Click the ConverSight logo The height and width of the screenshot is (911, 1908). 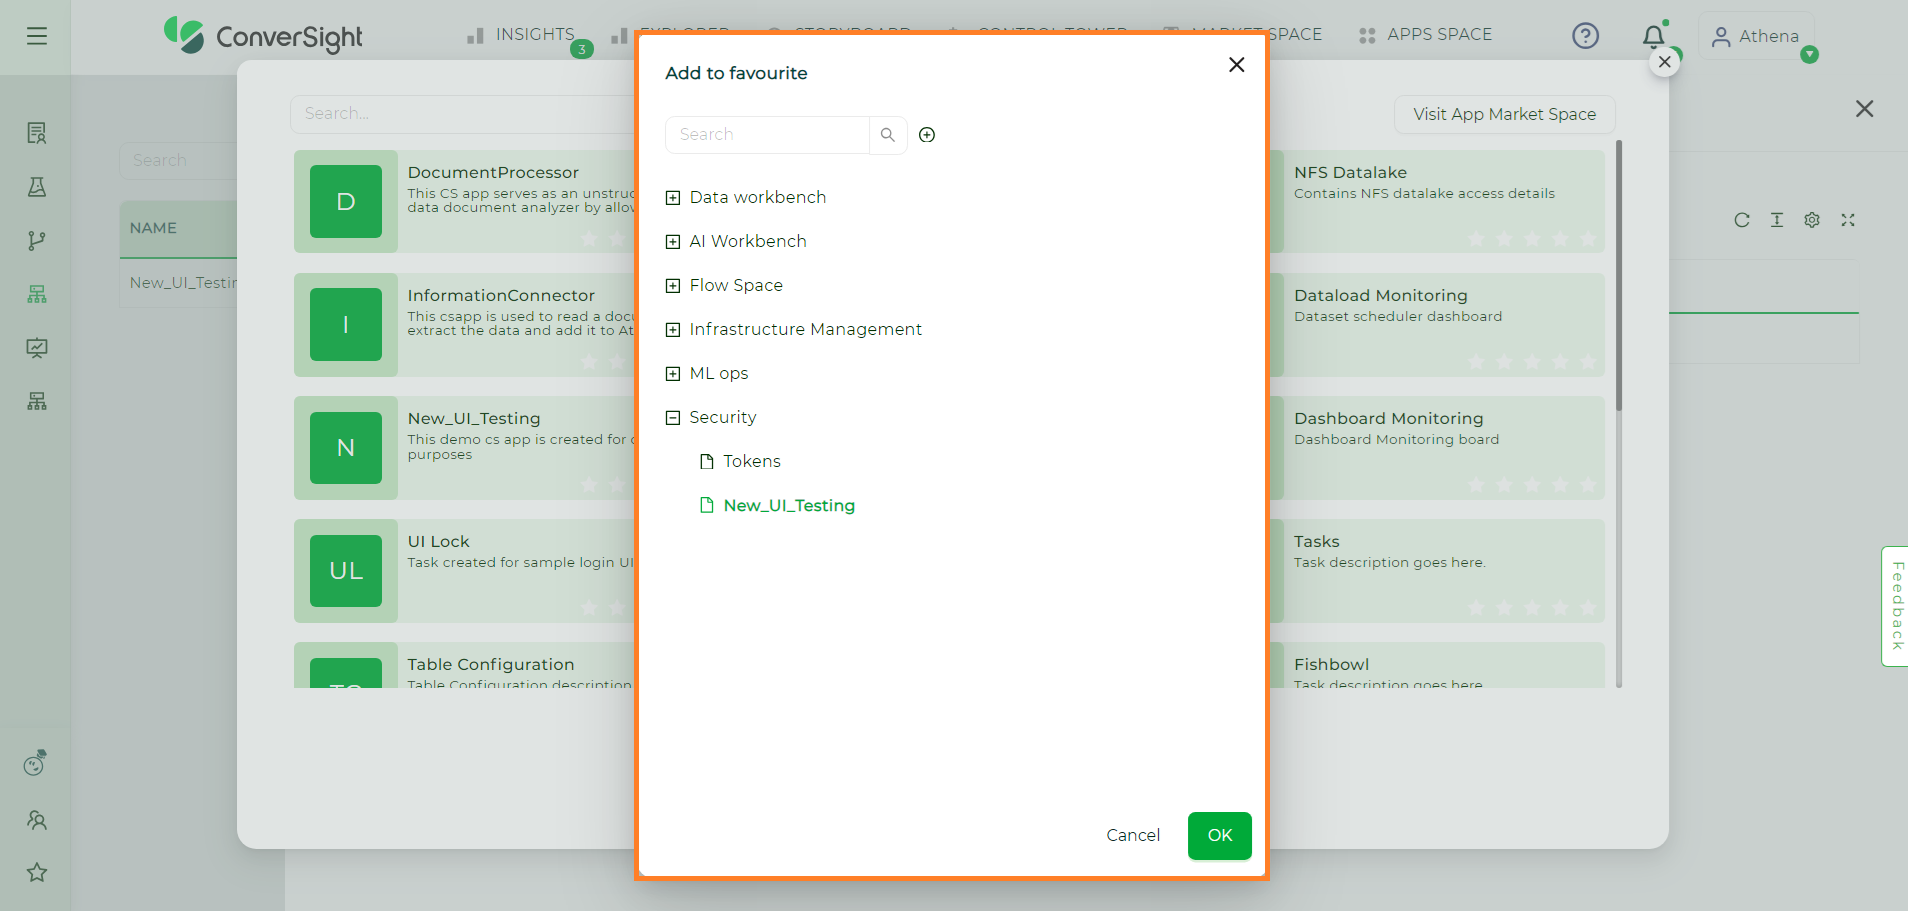point(264,36)
